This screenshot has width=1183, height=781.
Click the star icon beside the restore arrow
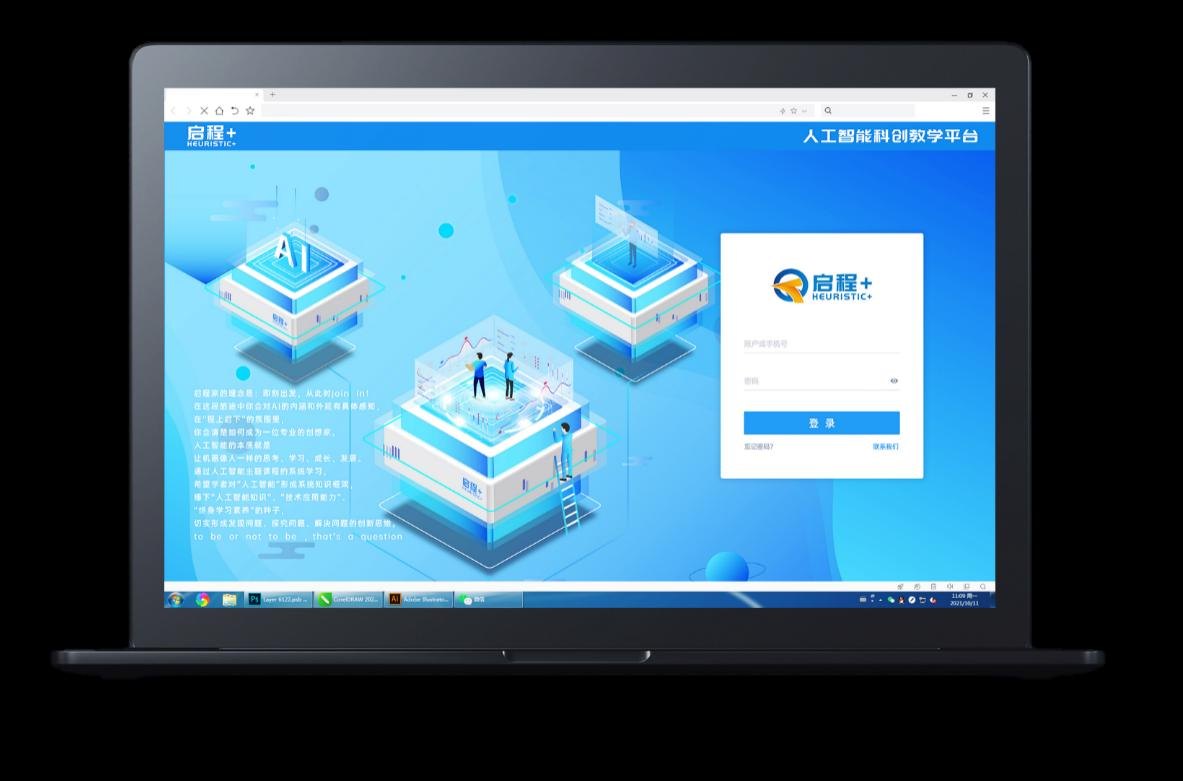250,111
